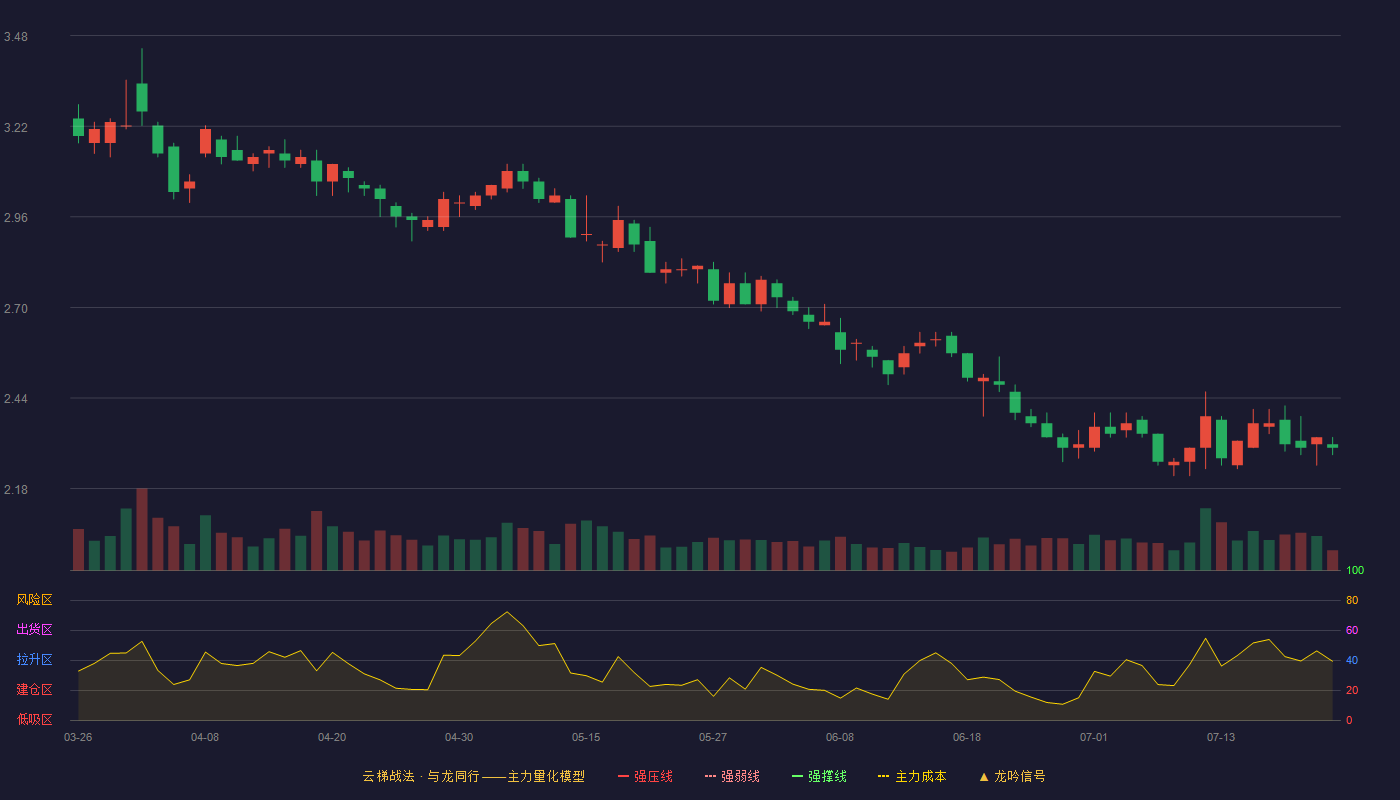The width and height of the screenshot is (1400, 800).
Task: Select the 07-13 date axis label
Action: pos(1221,737)
